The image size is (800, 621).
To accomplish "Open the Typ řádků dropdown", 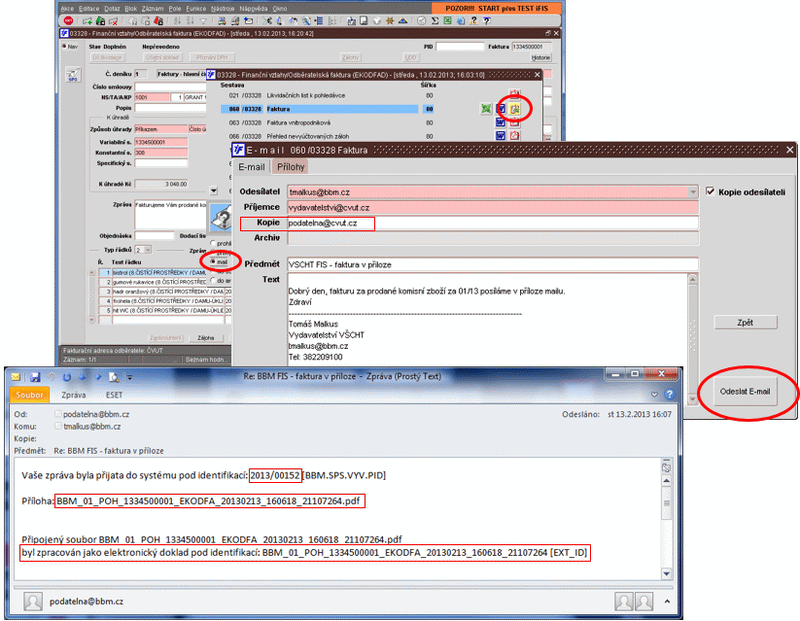I will tap(148, 250).
